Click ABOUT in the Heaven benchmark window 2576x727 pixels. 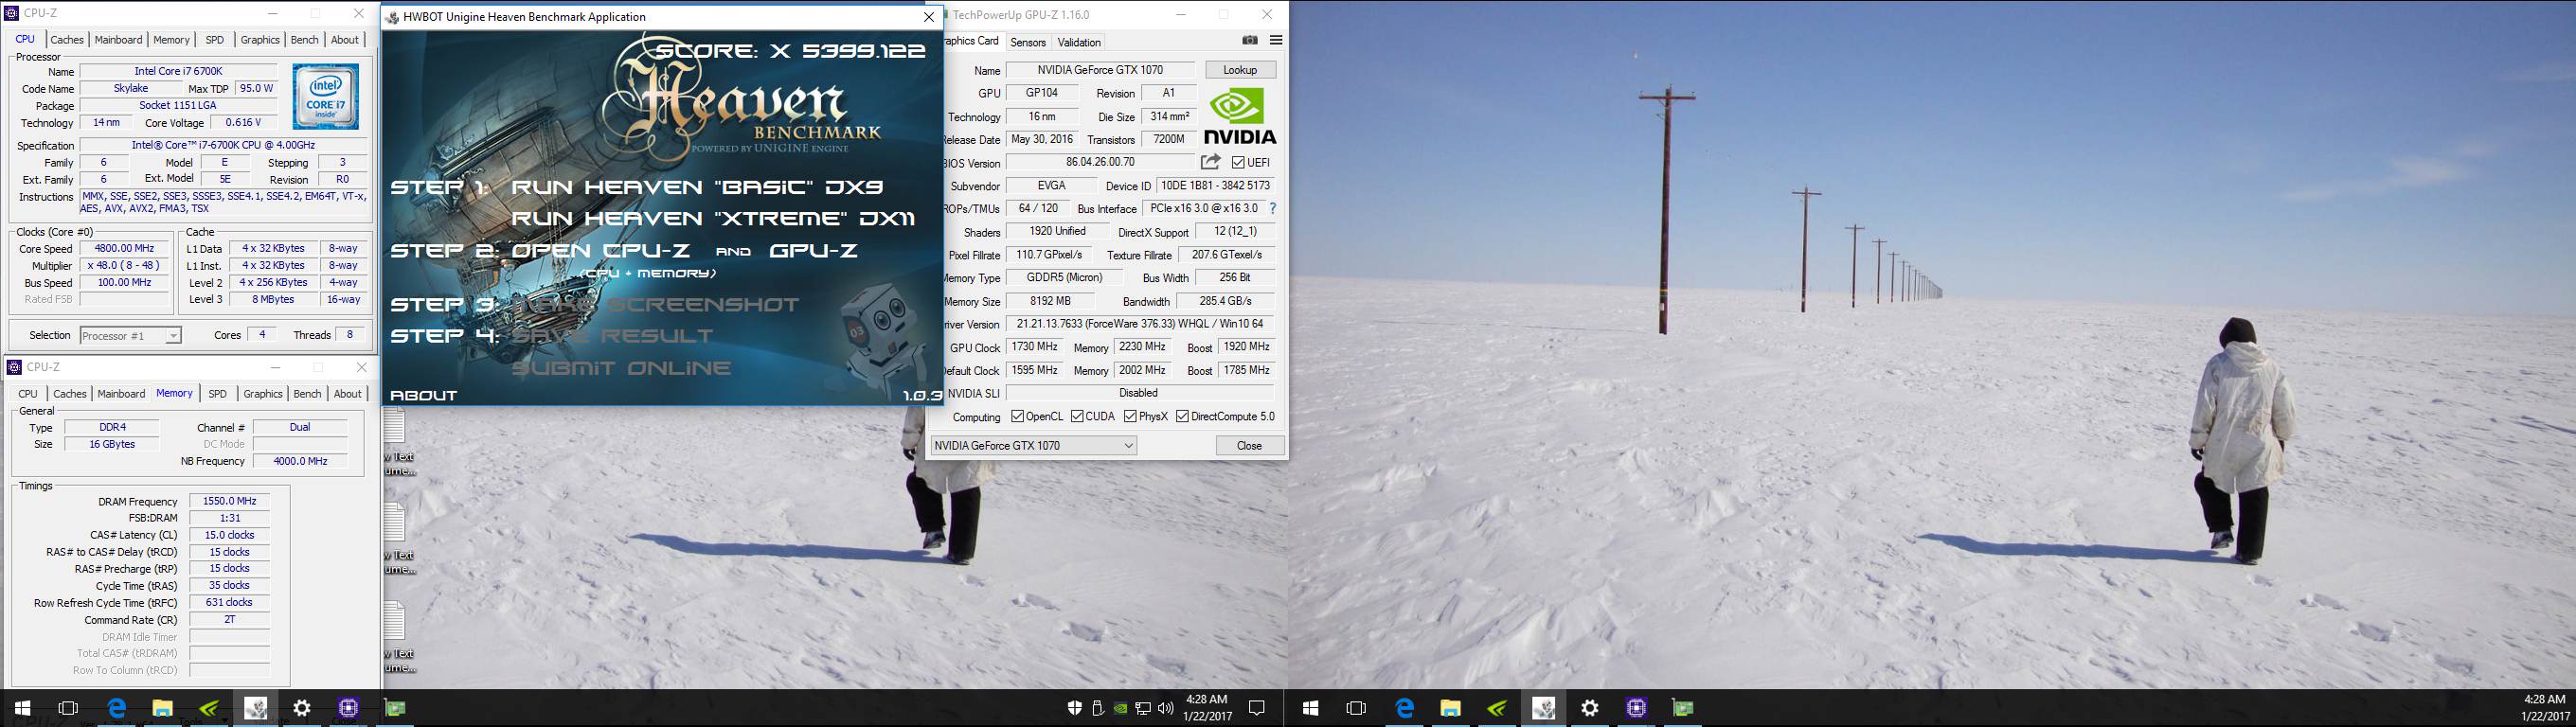tap(423, 395)
